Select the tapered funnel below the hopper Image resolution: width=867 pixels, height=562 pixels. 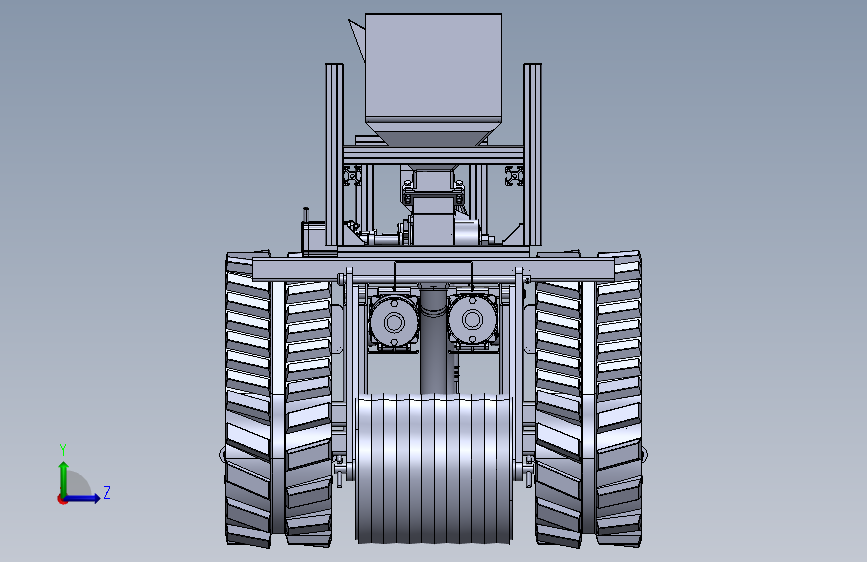tap(434, 134)
